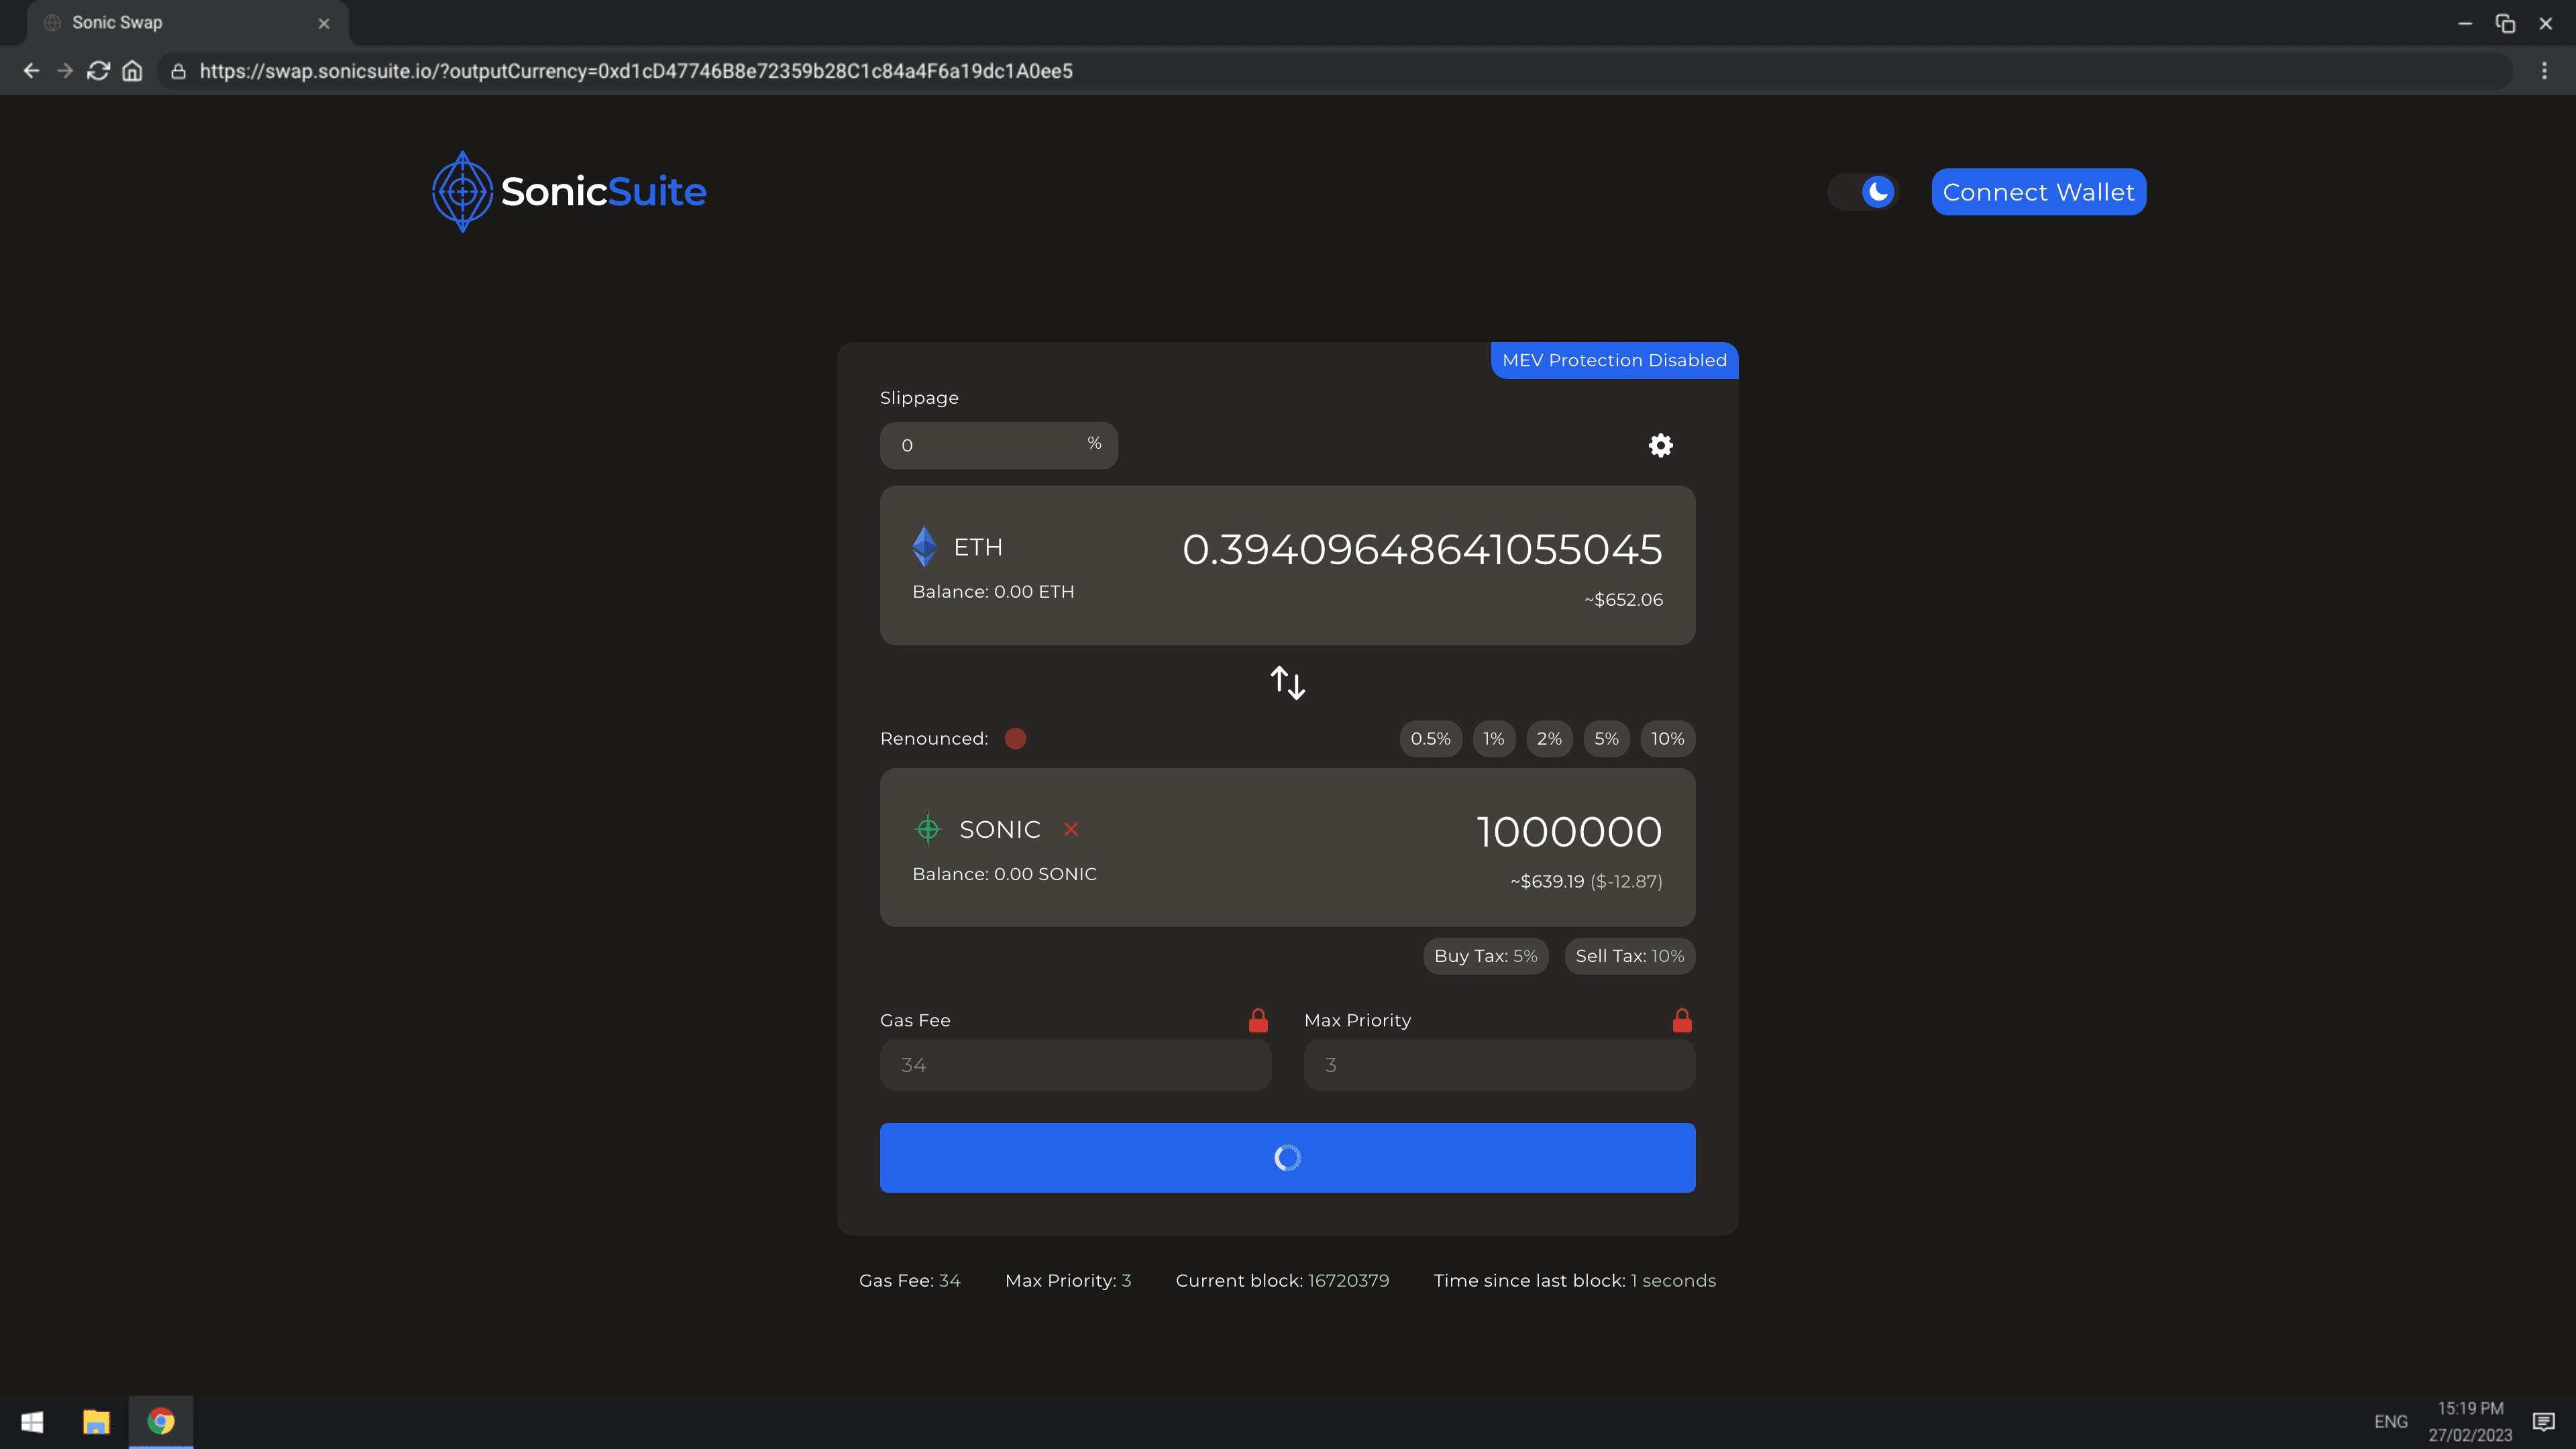
Task: Click Chrome icon in taskbar
Action: click(161, 1421)
